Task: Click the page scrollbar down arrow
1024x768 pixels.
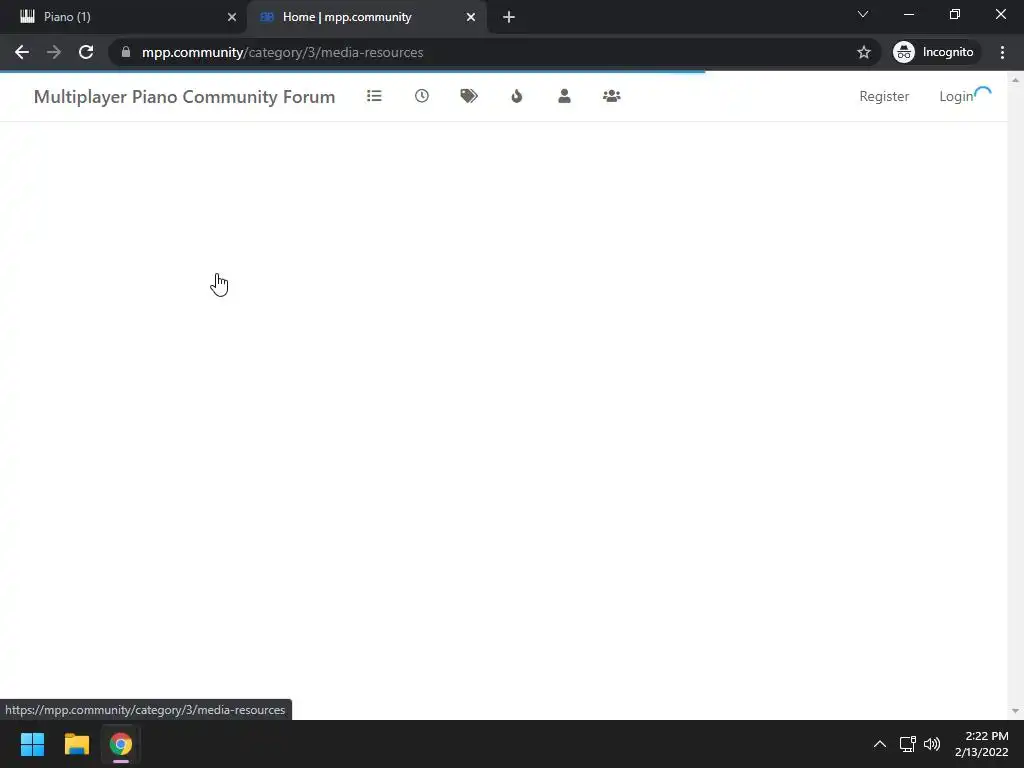Action: coord(1015,711)
